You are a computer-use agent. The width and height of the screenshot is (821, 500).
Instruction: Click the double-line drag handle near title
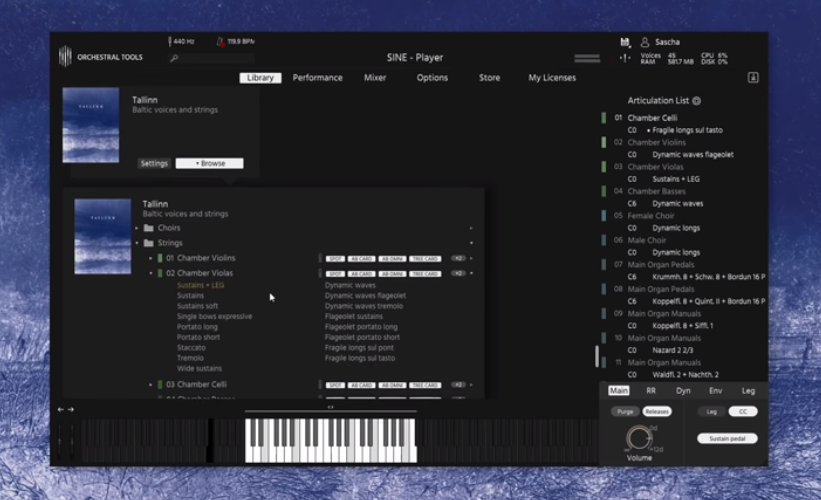(587, 59)
